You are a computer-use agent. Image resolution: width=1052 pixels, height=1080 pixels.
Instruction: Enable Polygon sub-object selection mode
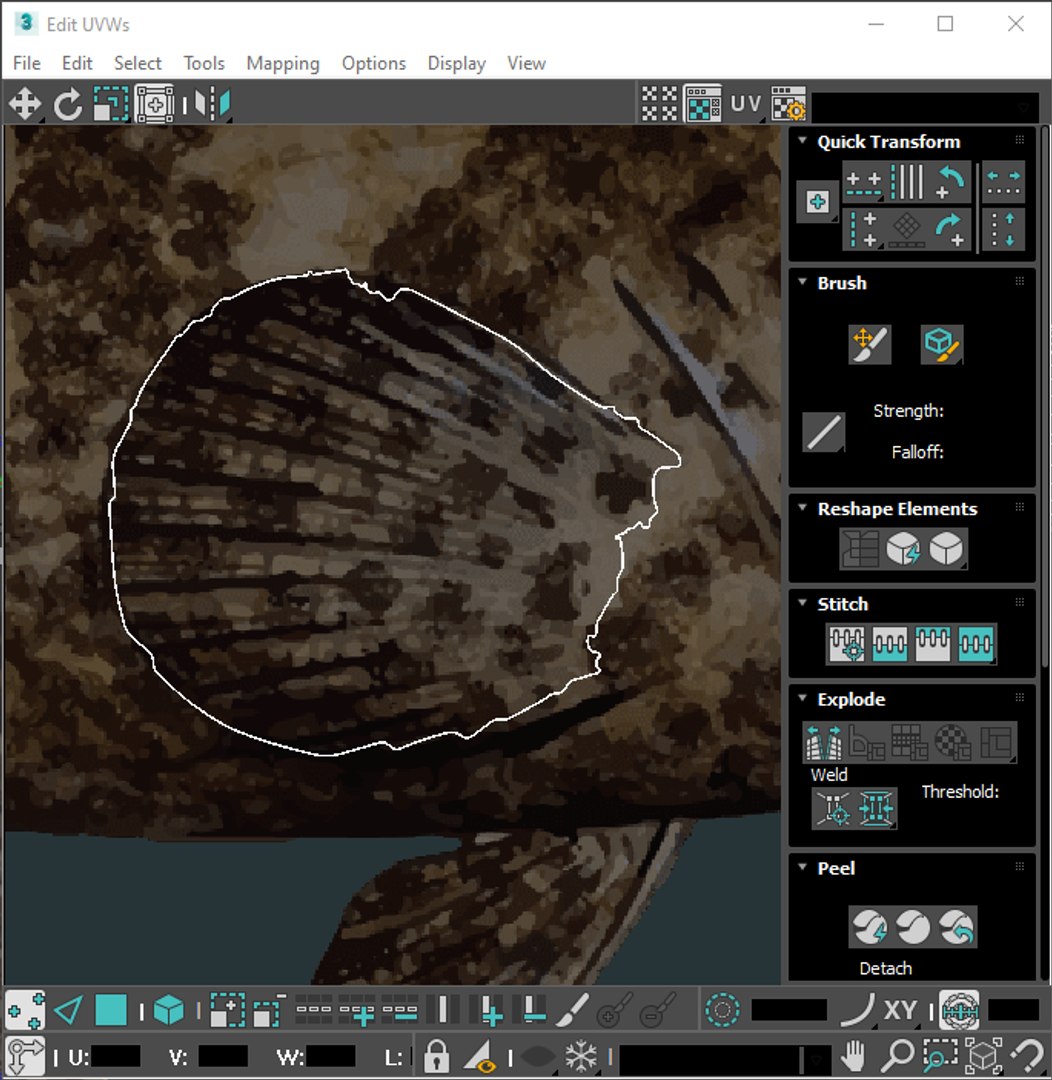click(x=111, y=1011)
